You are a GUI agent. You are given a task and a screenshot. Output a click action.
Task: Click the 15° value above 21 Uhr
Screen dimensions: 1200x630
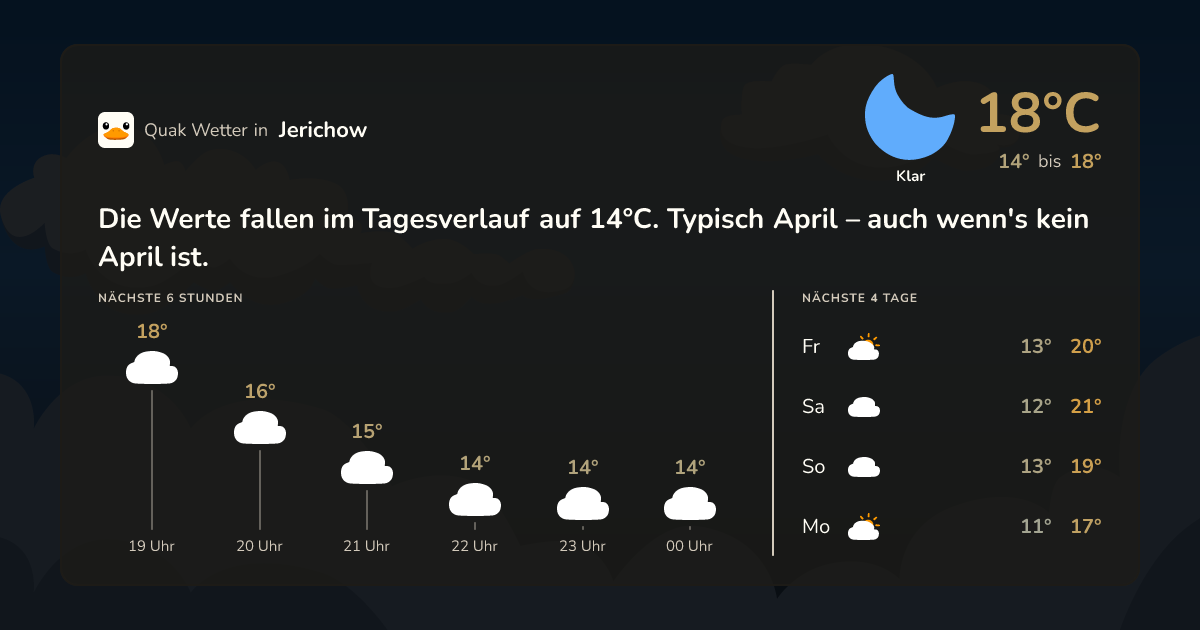pyautogui.click(x=367, y=431)
